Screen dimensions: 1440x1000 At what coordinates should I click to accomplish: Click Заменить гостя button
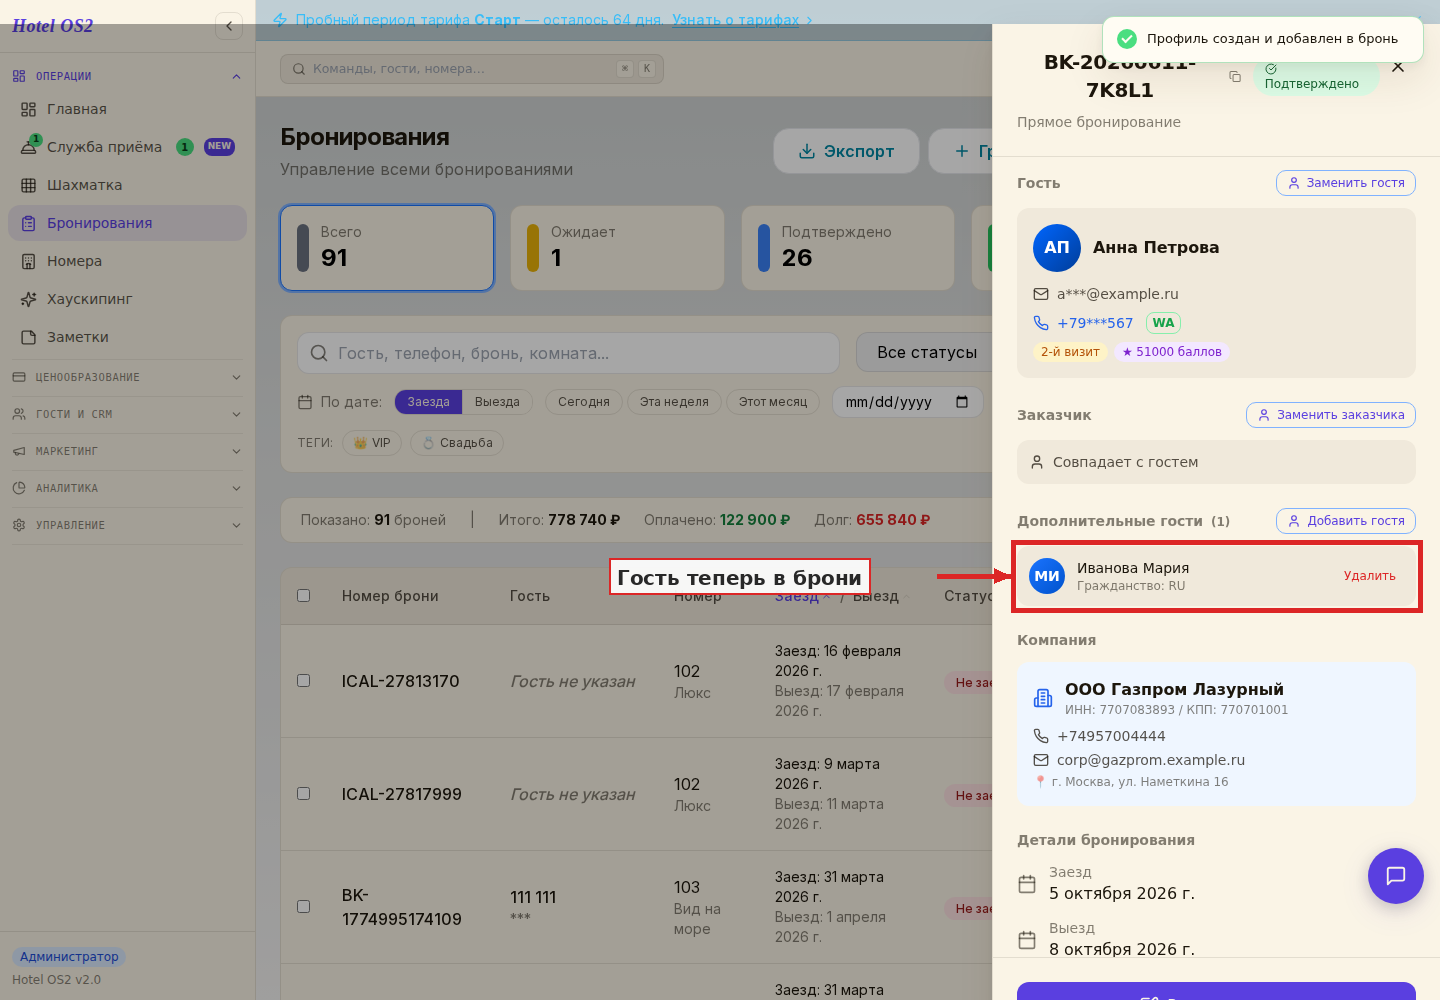tap(1346, 183)
